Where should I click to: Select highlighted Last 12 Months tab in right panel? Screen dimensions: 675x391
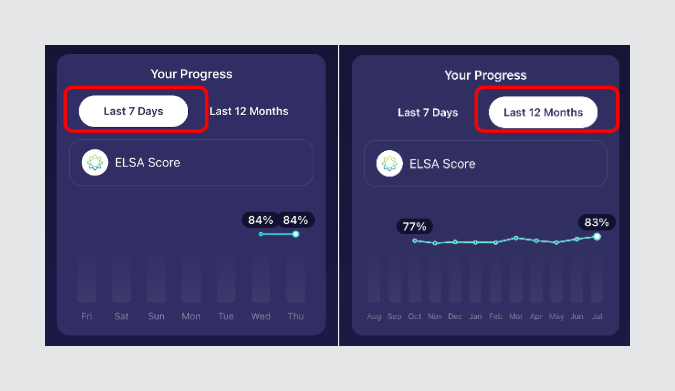click(543, 112)
